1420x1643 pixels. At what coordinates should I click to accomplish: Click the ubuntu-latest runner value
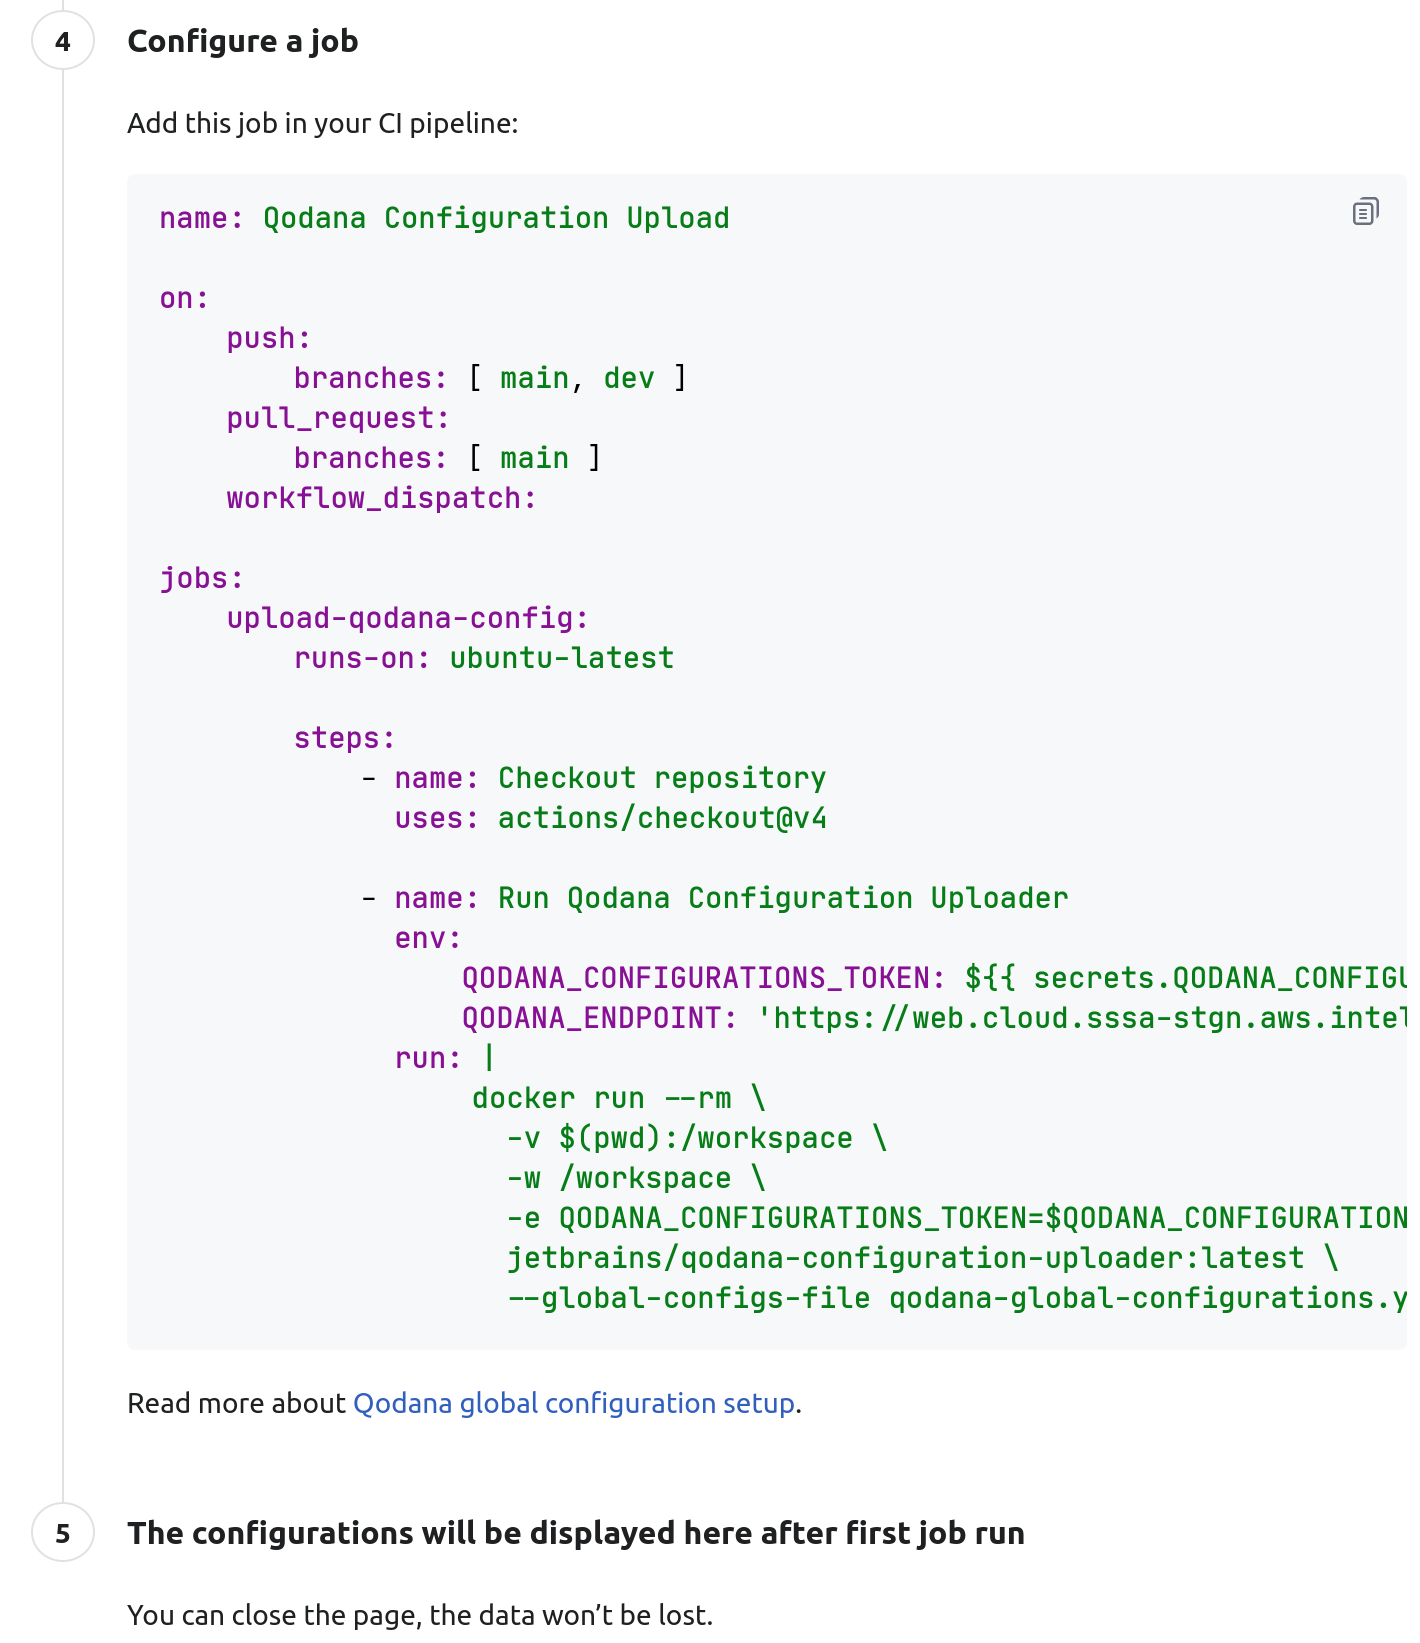tap(561, 657)
